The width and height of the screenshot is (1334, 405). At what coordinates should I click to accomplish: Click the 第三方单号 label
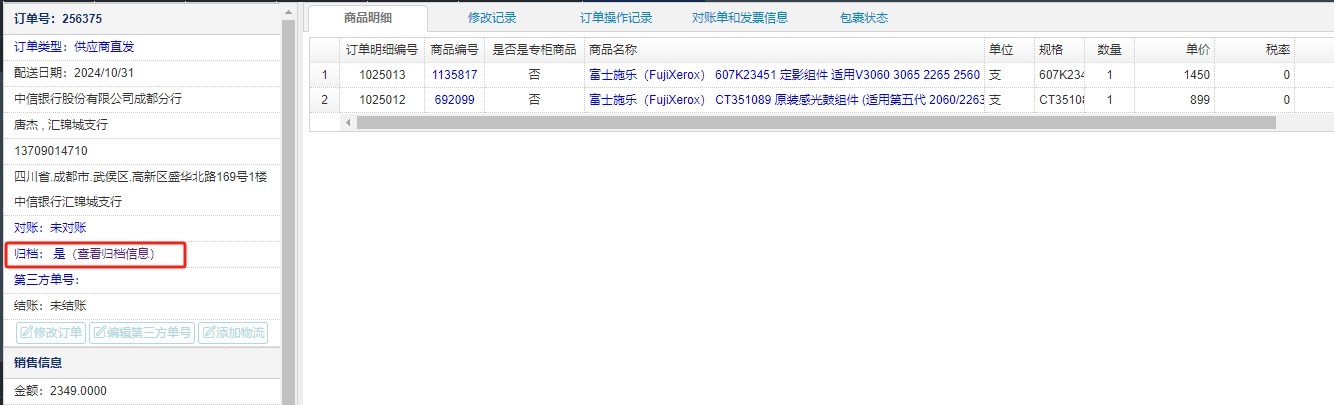[x=46, y=280]
